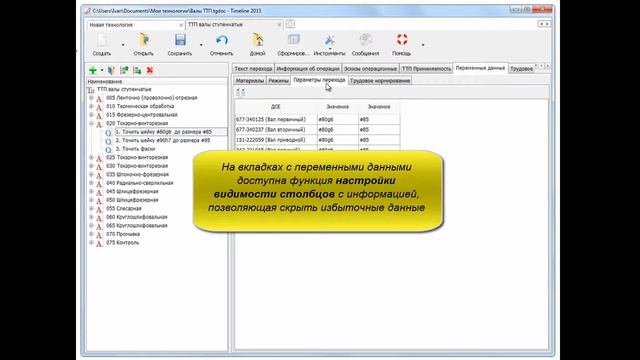Viewport: 640px width, 360px height.
Task: Close the ТТП валы ступенчатые document tab
Action: tap(279, 25)
